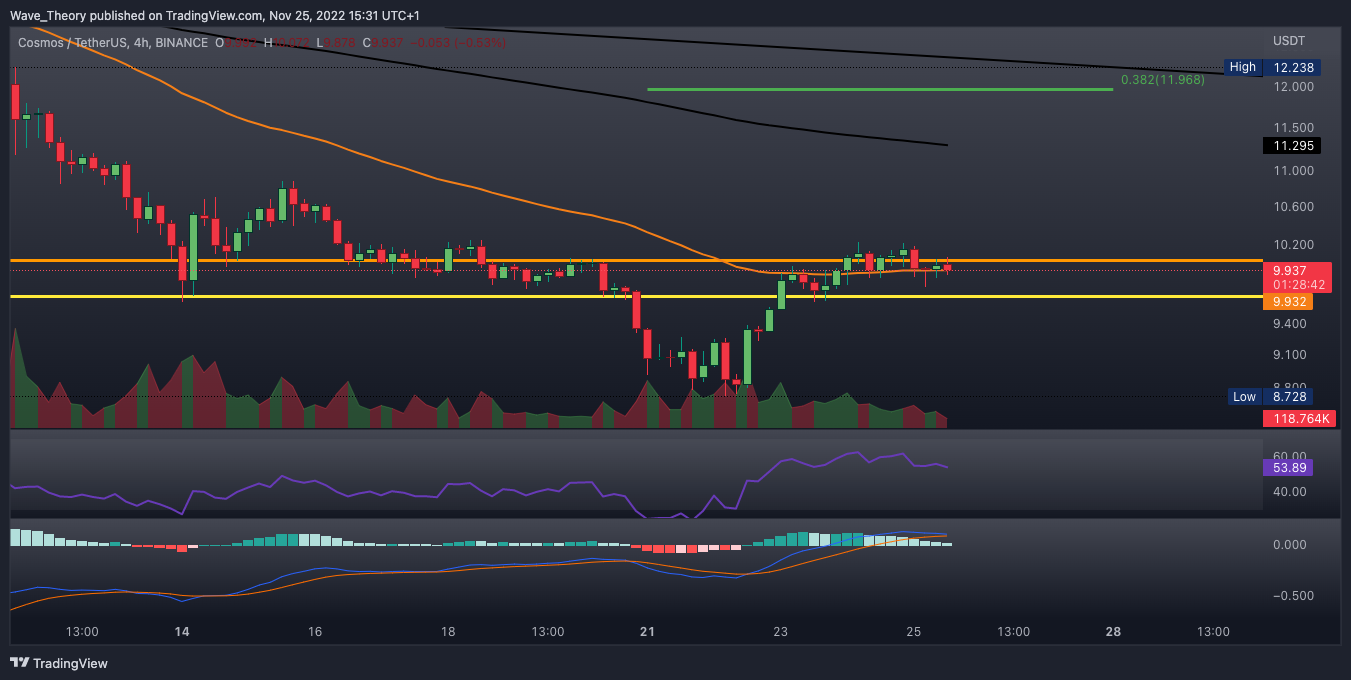The image size is (1351, 680).
Task: Click the 9.400 price axis label
Action: coord(1290,324)
